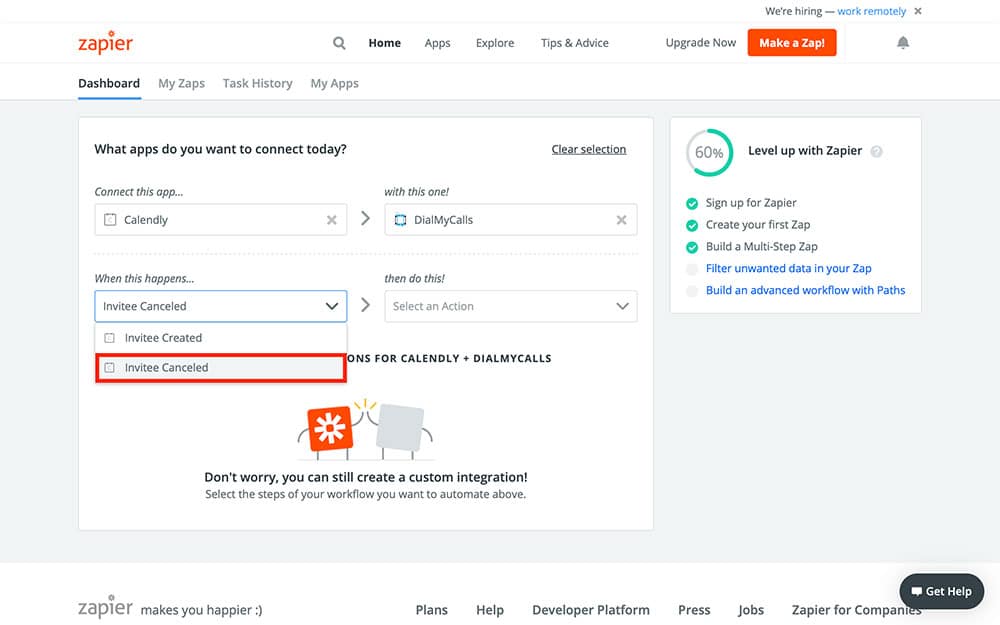Click the help question mark icon
Screen dimensions: 1000x625
(877, 152)
